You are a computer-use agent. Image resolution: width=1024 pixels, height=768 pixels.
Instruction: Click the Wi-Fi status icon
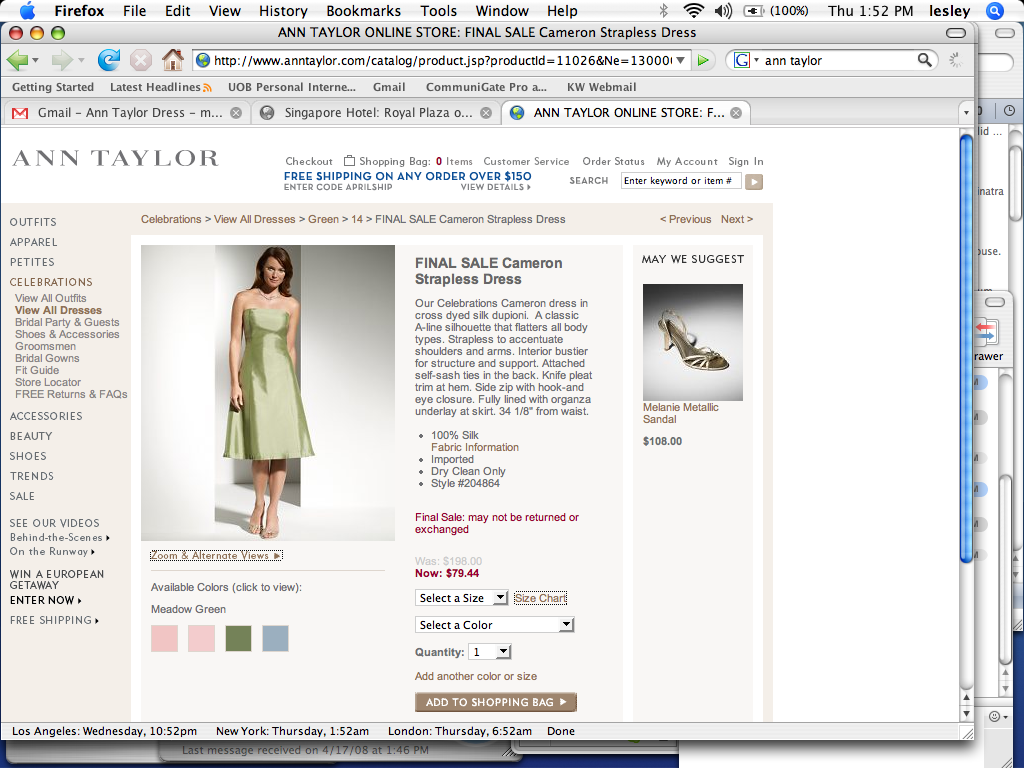(694, 10)
